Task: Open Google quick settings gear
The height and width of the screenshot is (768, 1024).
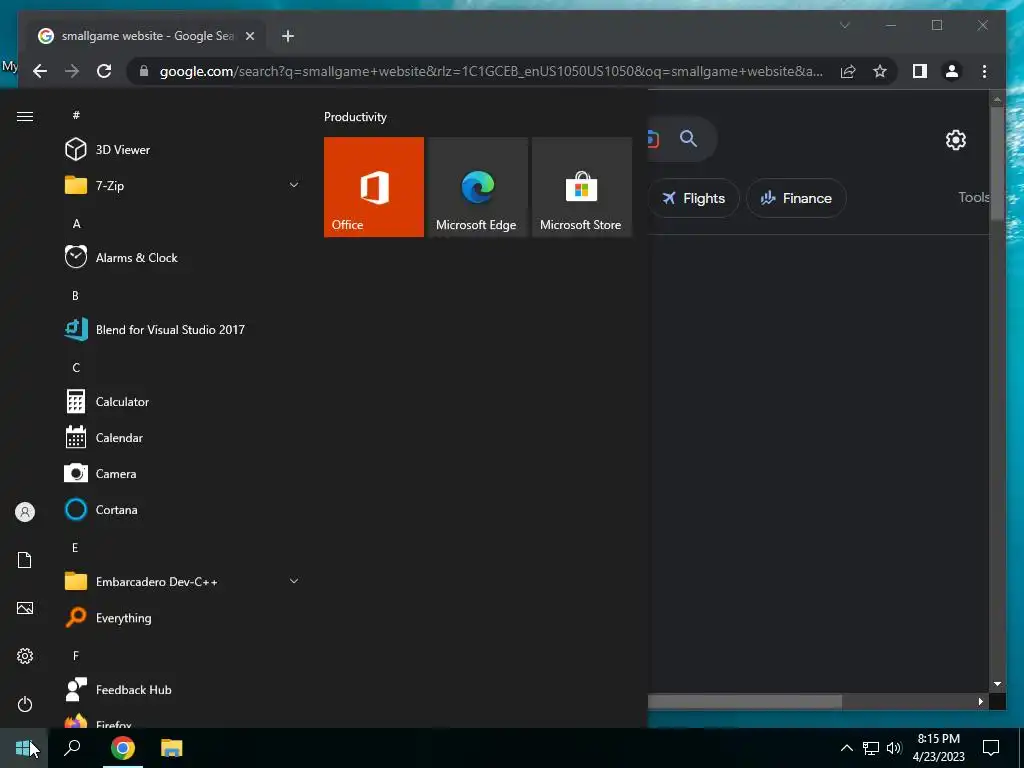Action: 955,140
